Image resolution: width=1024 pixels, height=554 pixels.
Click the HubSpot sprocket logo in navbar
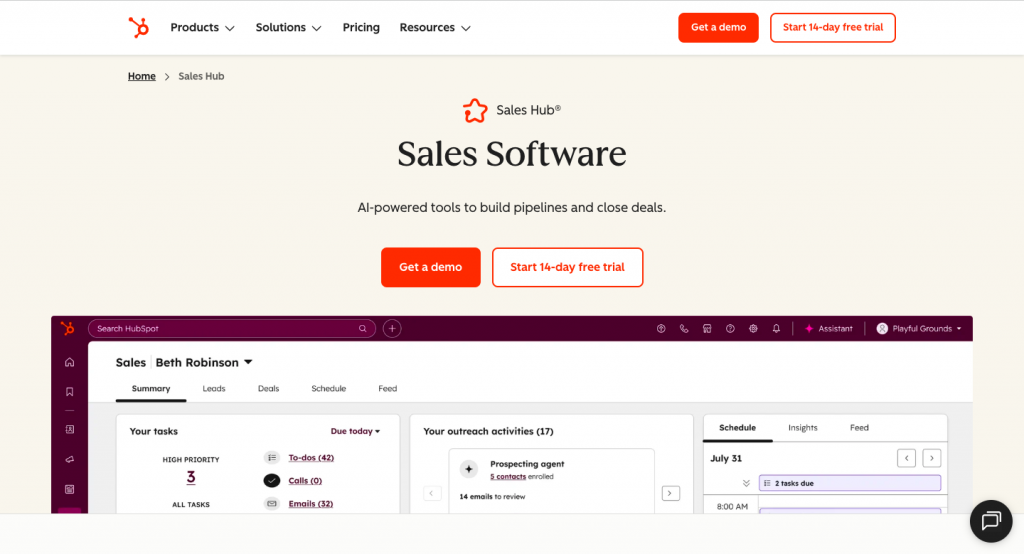click(138, 28)
